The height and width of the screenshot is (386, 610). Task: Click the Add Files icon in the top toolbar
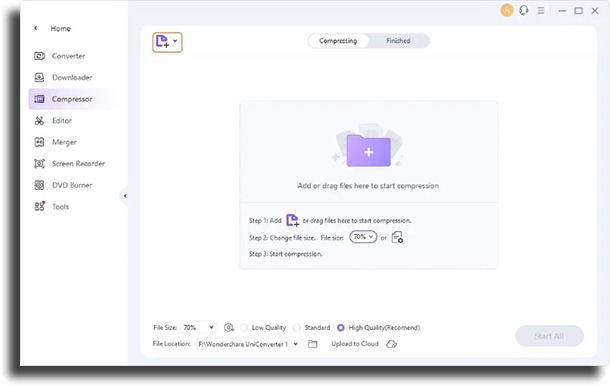coord(162,41)
